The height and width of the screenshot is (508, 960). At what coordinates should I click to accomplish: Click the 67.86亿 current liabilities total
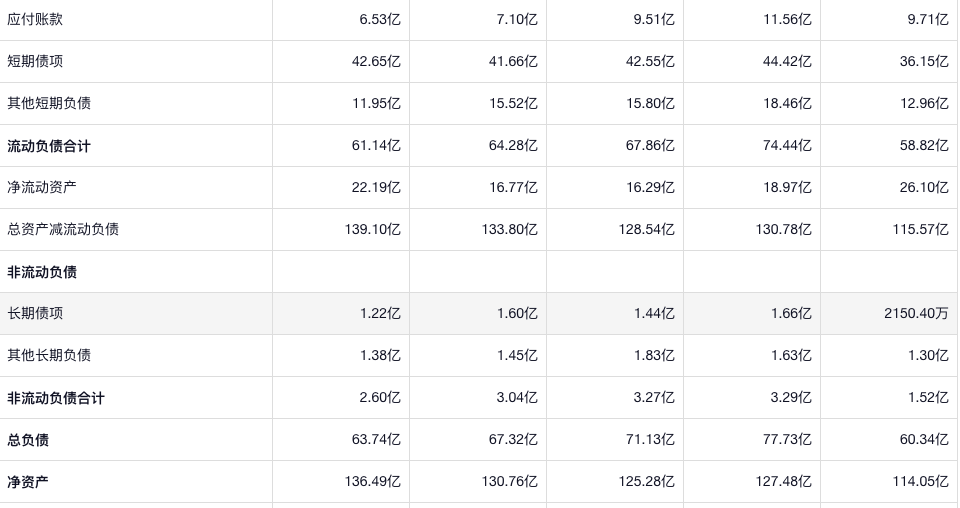point(650,146)
